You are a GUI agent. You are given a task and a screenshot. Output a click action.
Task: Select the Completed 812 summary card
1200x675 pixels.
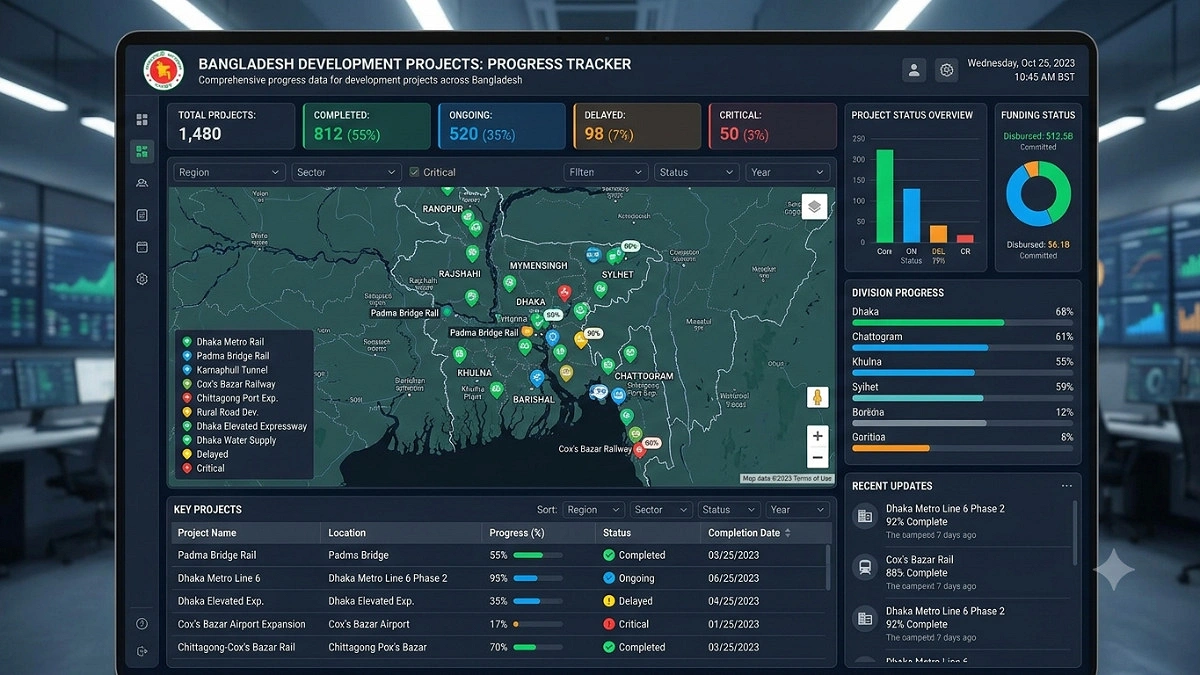point(367,126)
